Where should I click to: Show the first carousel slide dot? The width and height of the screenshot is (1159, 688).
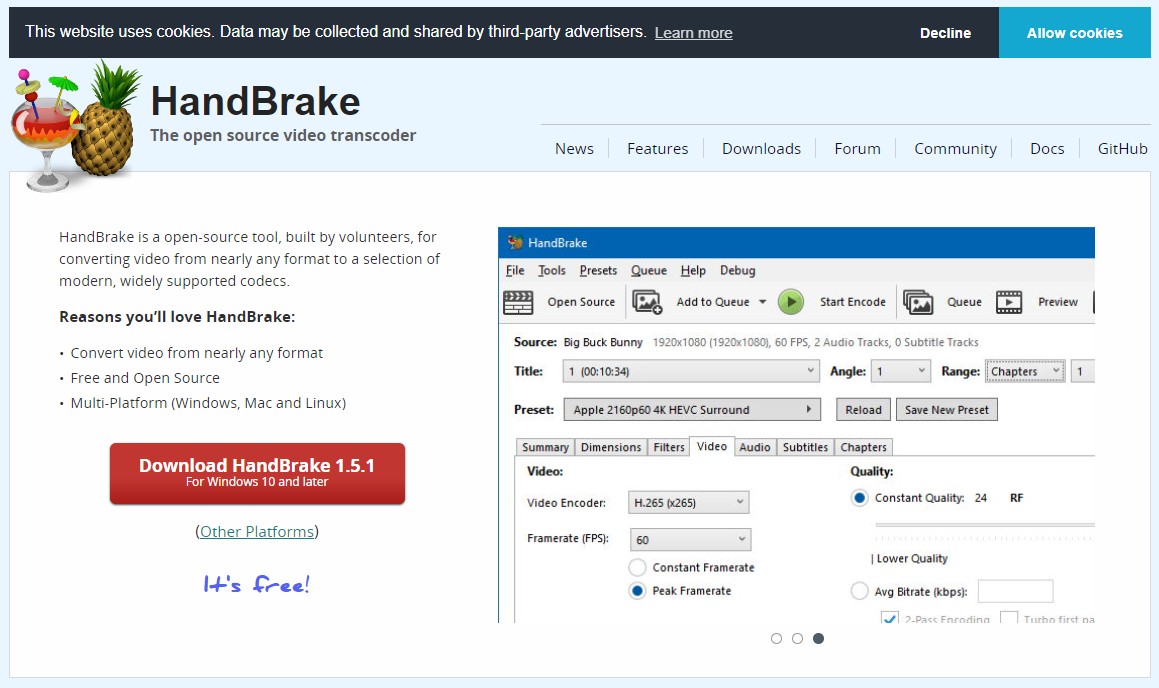click(x=776, y=638)
